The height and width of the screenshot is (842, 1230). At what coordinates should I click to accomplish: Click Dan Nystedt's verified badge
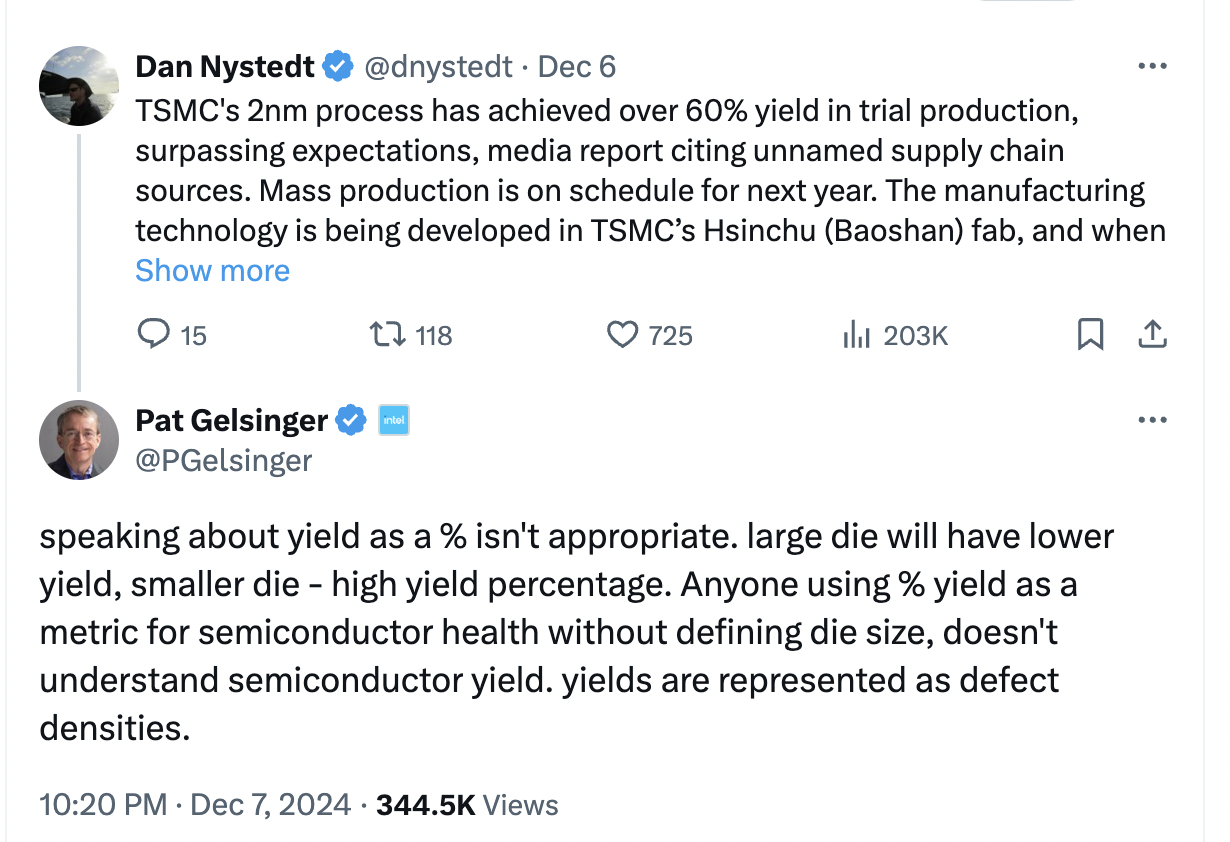tap(338, 67)
